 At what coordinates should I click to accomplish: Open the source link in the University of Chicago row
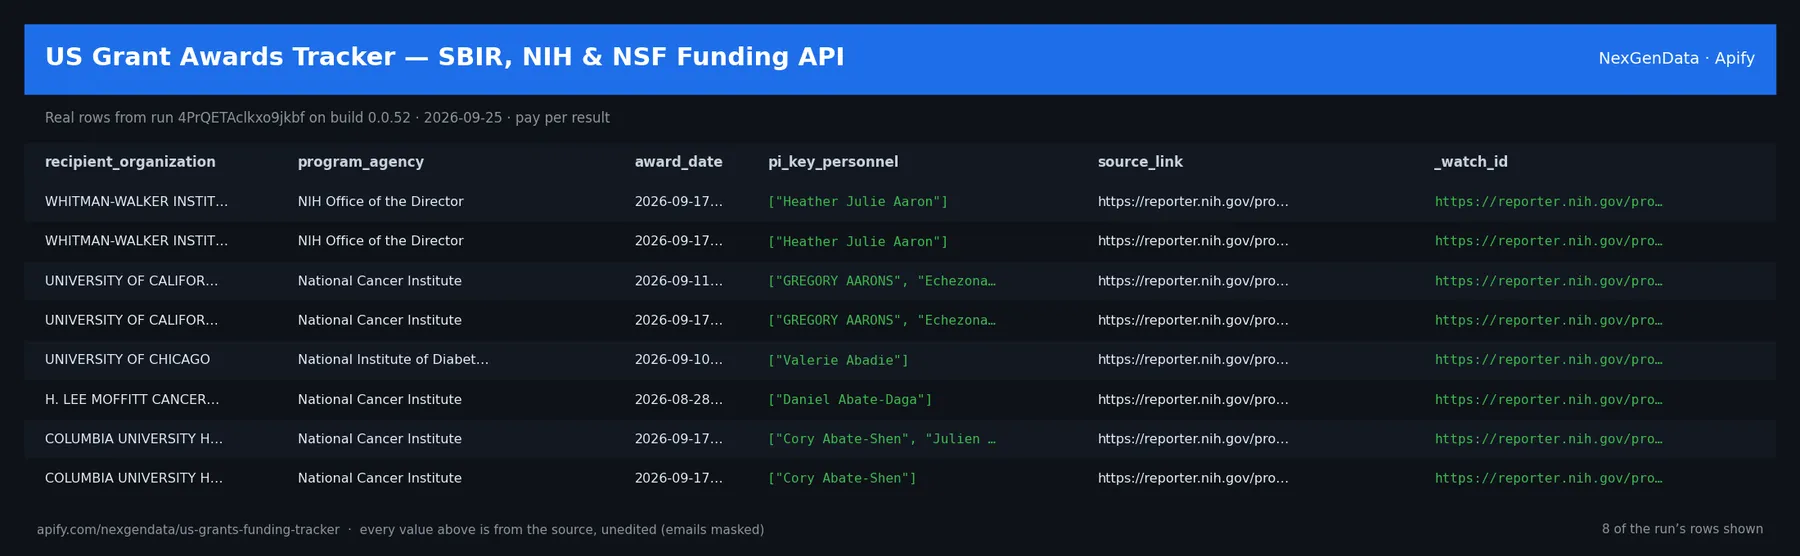(1193, 360)
